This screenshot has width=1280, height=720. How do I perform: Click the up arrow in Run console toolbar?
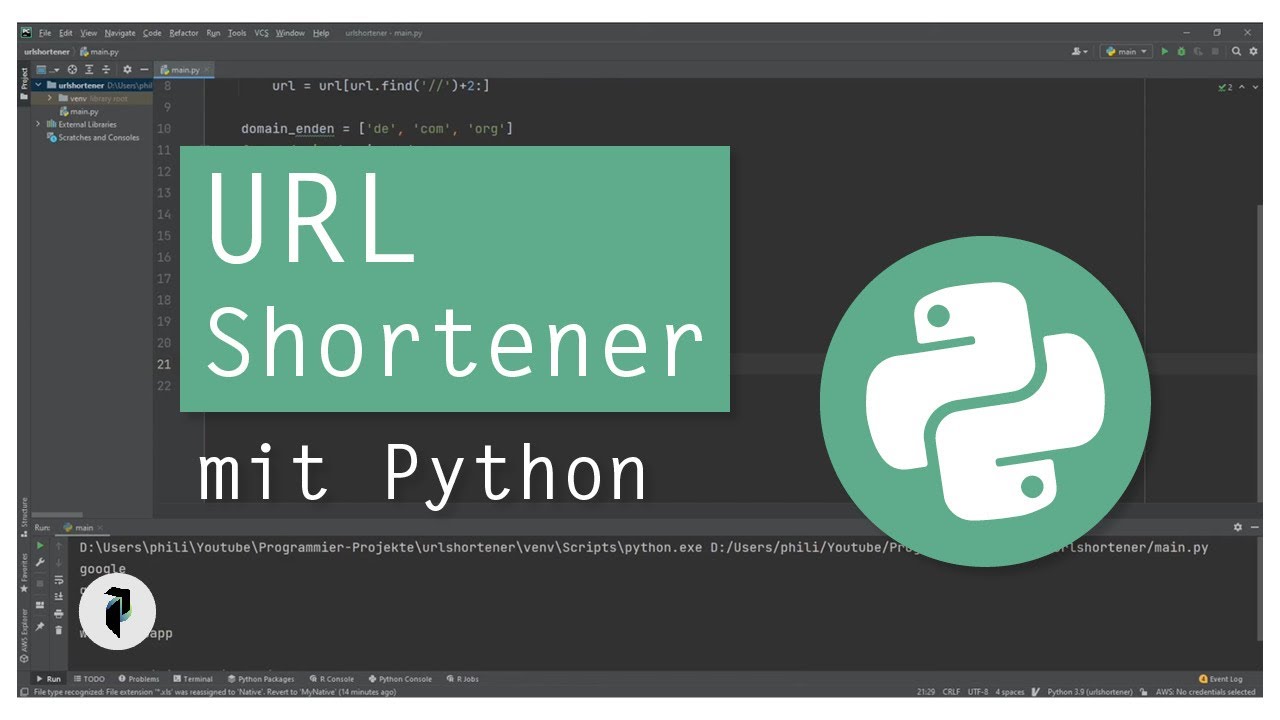[x=59, y=546]
